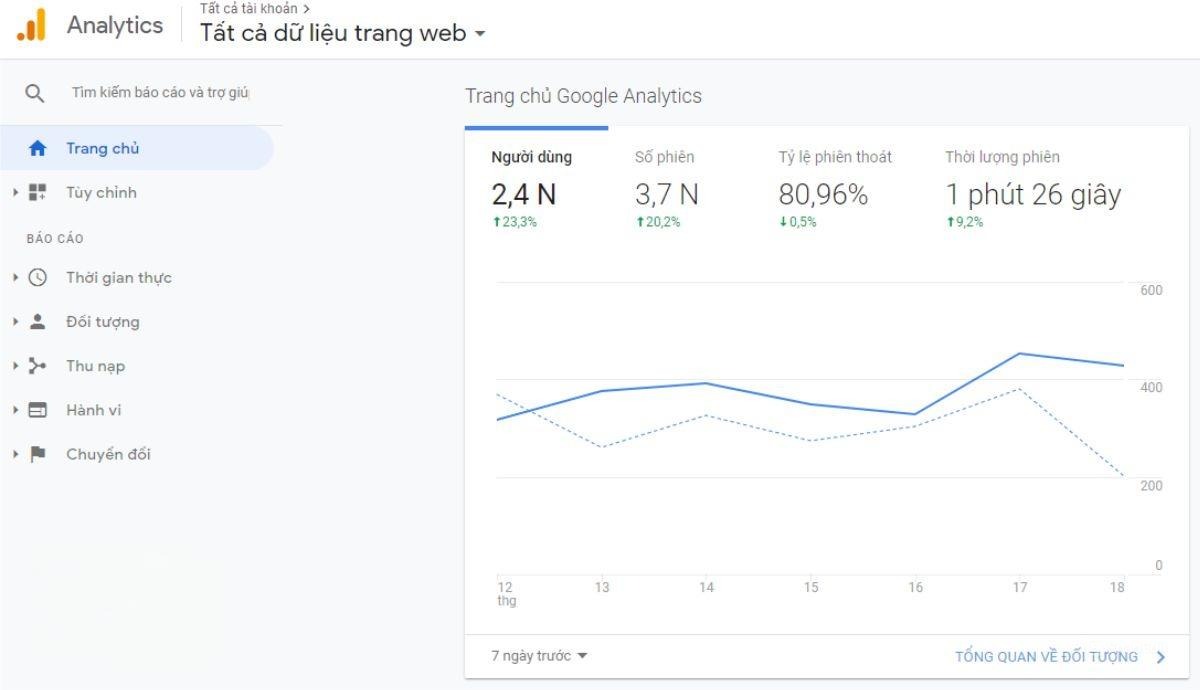1200x690 pixels.
Task: Open the Thời gian thực reports
Action: (x=119, y=277)
